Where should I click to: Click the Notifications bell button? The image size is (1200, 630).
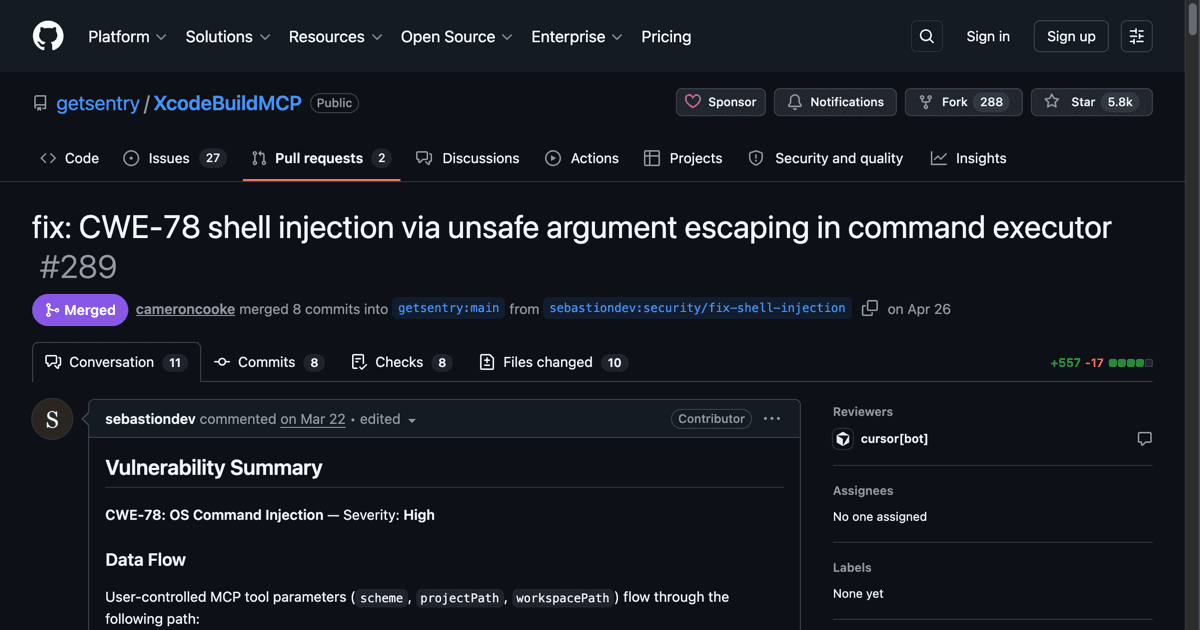pos(835,102)
